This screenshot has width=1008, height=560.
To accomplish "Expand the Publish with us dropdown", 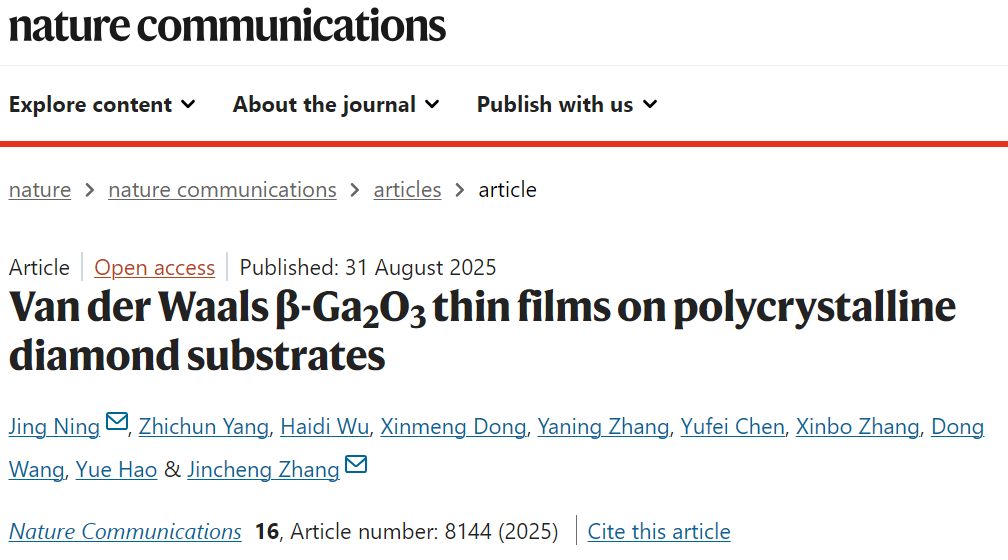I will (x=567, y=104).
